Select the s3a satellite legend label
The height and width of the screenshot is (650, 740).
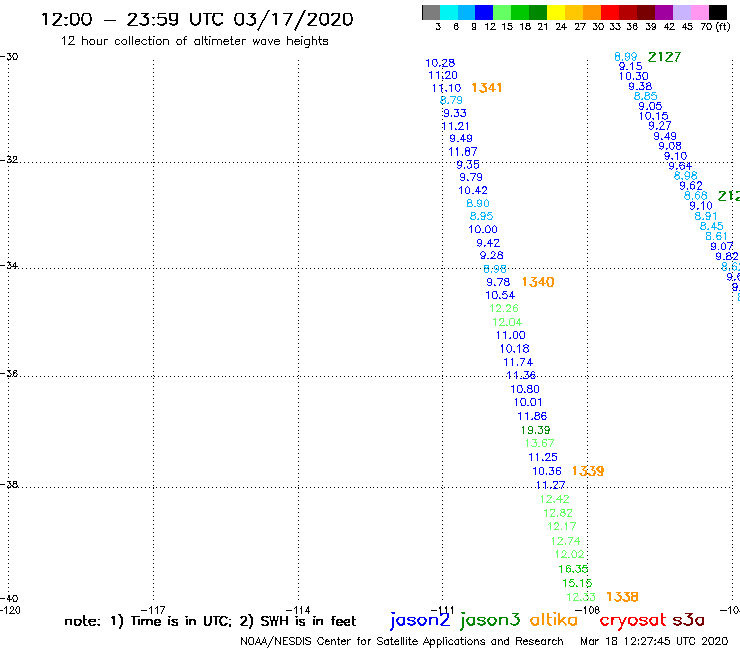(688, 620)
